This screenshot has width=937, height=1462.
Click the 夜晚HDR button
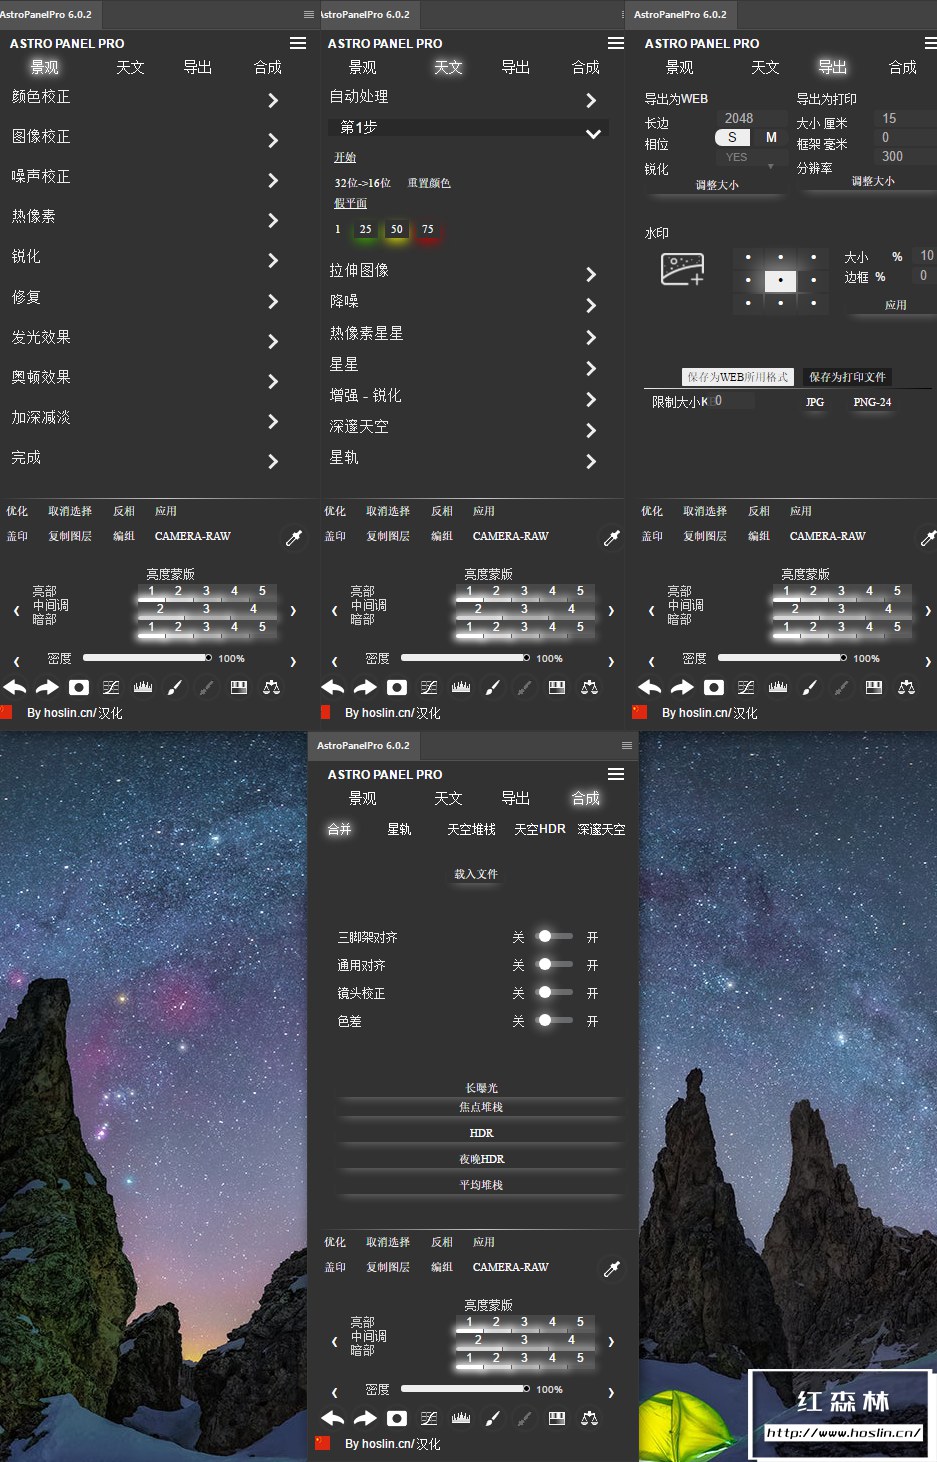(481, 1159)
